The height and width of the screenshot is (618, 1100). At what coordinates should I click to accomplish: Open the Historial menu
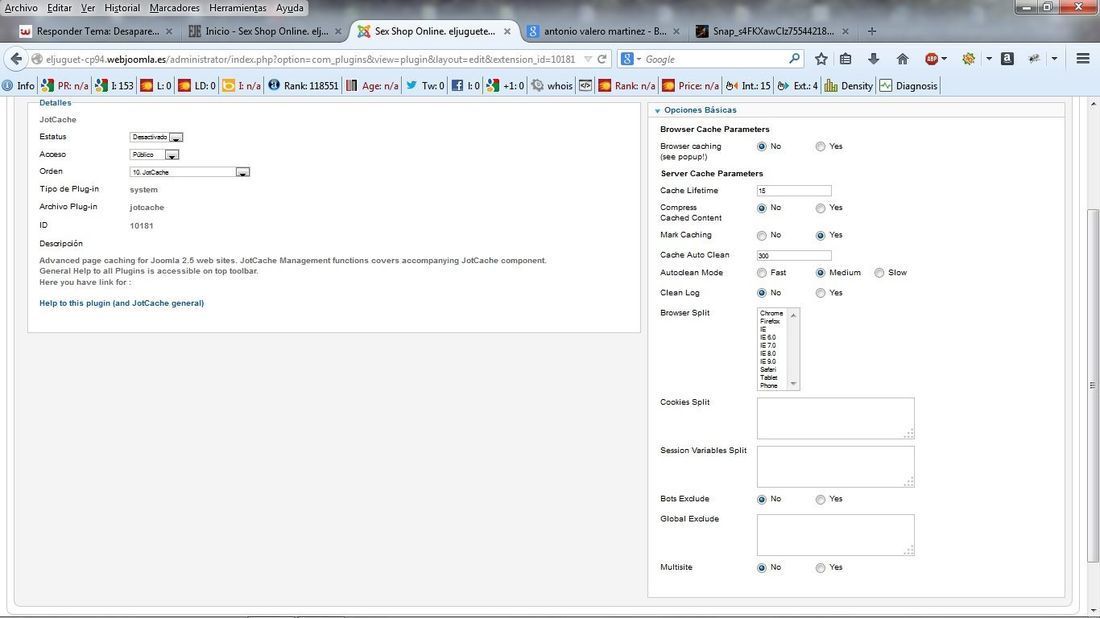tap(122, 8)
